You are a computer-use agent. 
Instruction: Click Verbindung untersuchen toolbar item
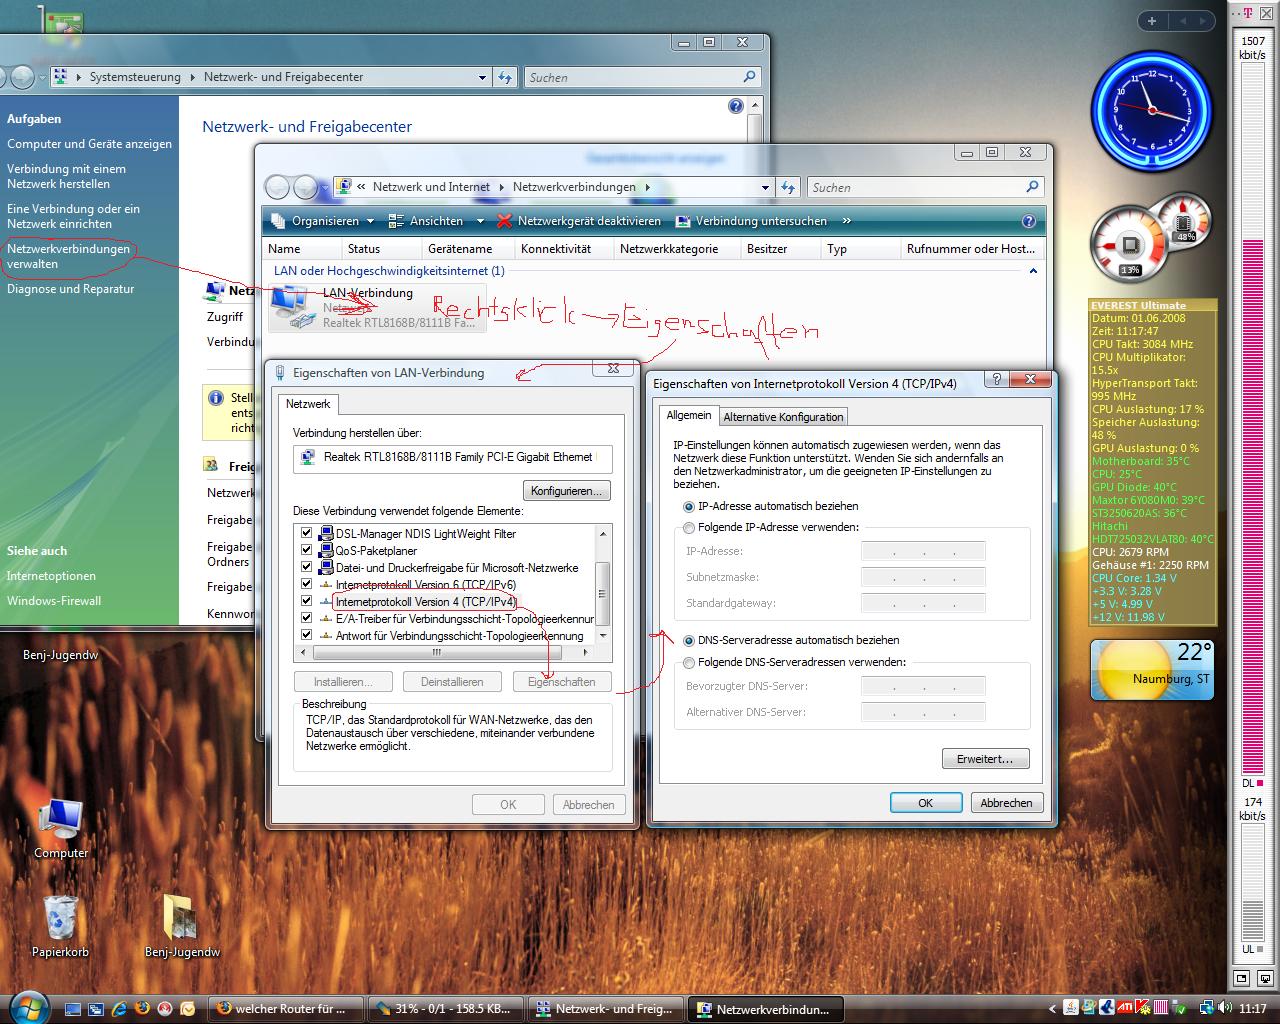click(x=751, y=221)
